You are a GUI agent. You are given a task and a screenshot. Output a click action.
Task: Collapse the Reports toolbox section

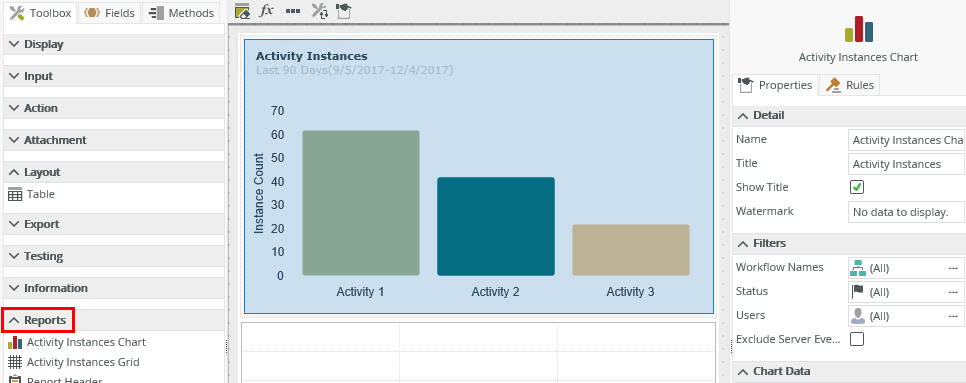(38, 320)
